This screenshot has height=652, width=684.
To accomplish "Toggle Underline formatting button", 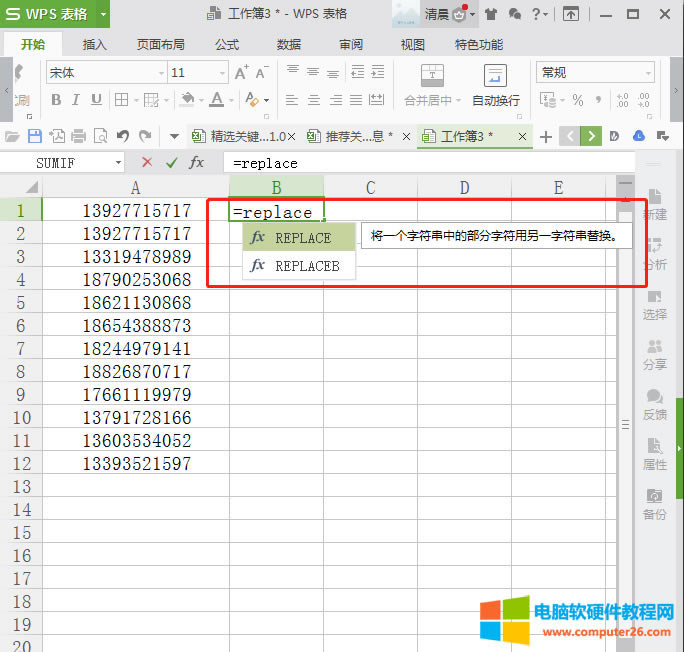I will (x=96, y=100).
